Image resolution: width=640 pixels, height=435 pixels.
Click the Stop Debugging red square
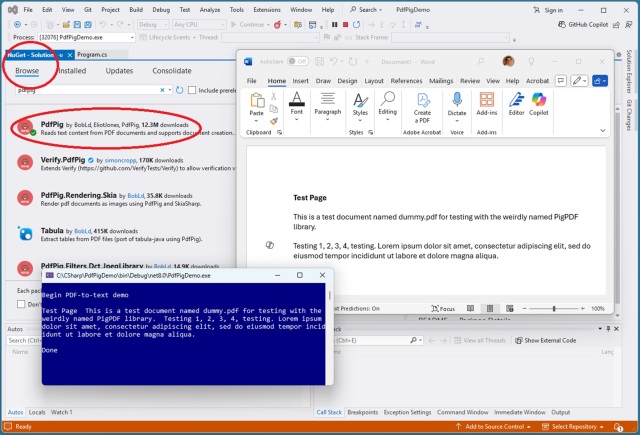[x=345, y=24]
